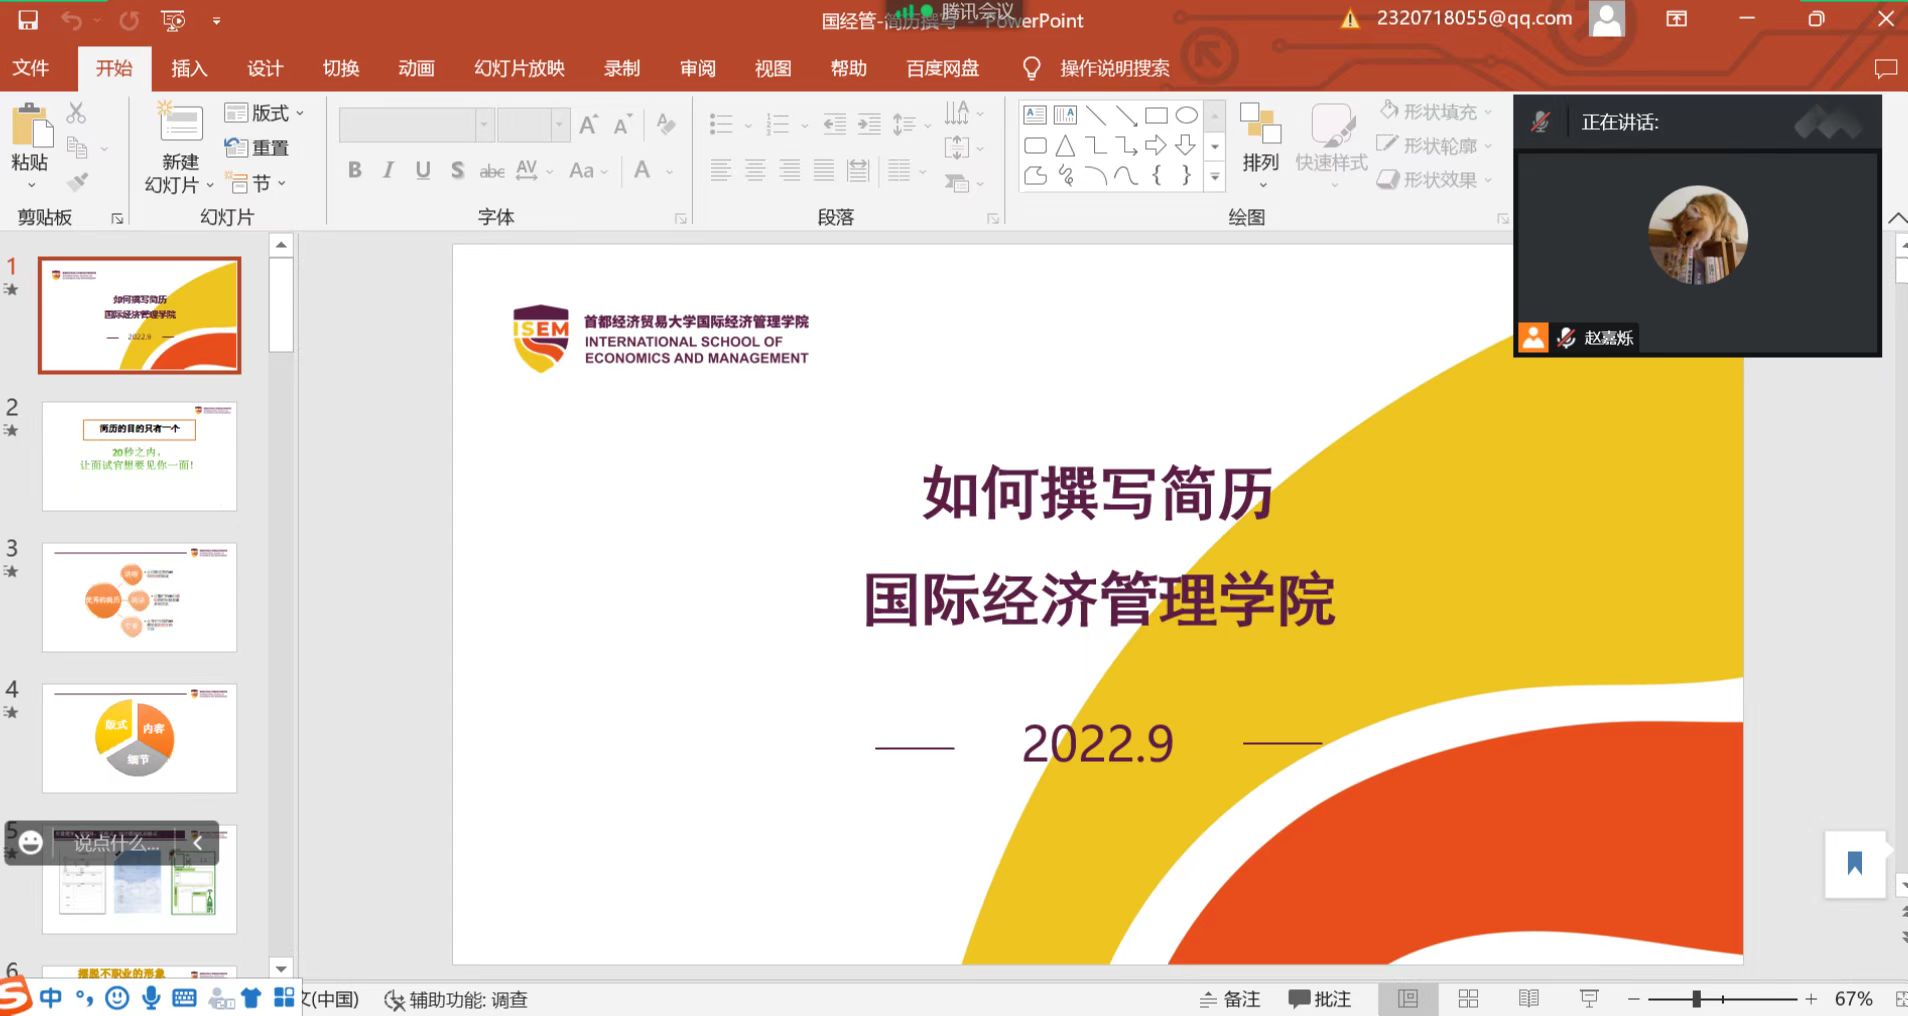Viewport: 1908px width, 1016px height.
Task: Click the Format Painter icon
Action: (75, 181)
